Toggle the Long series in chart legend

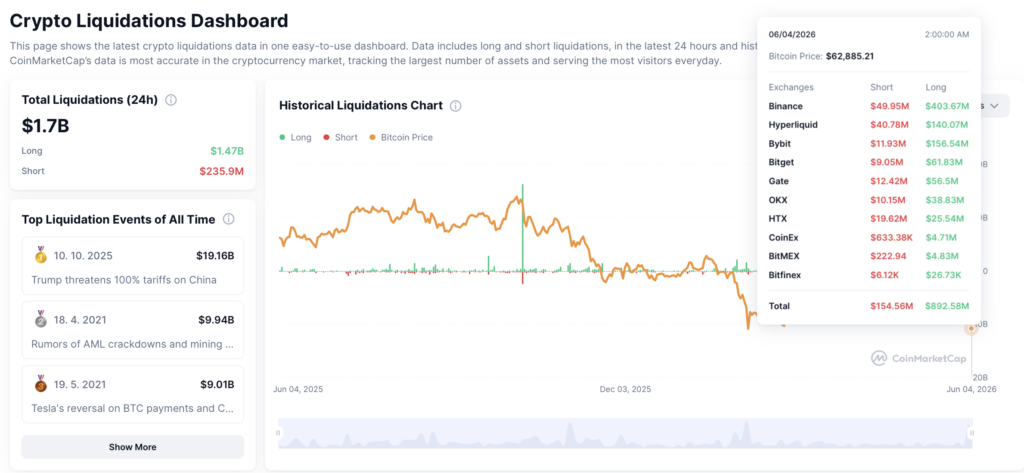click(x=295, y=137)
